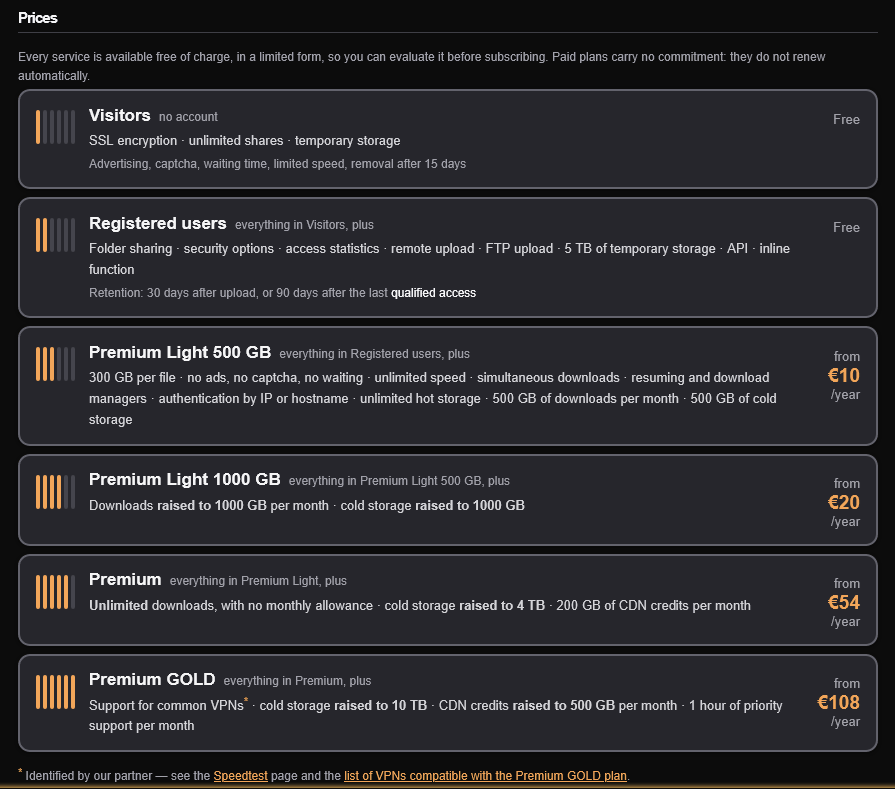Click the 'no account' note
The image size is (895, 789).
pyautogui.click(x=188, y=117)
